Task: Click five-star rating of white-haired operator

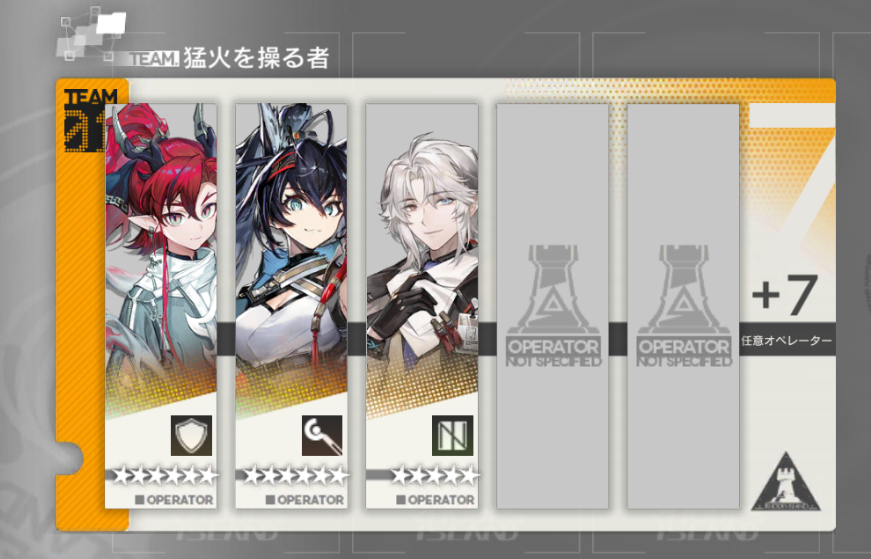Action: coord(434,476)
